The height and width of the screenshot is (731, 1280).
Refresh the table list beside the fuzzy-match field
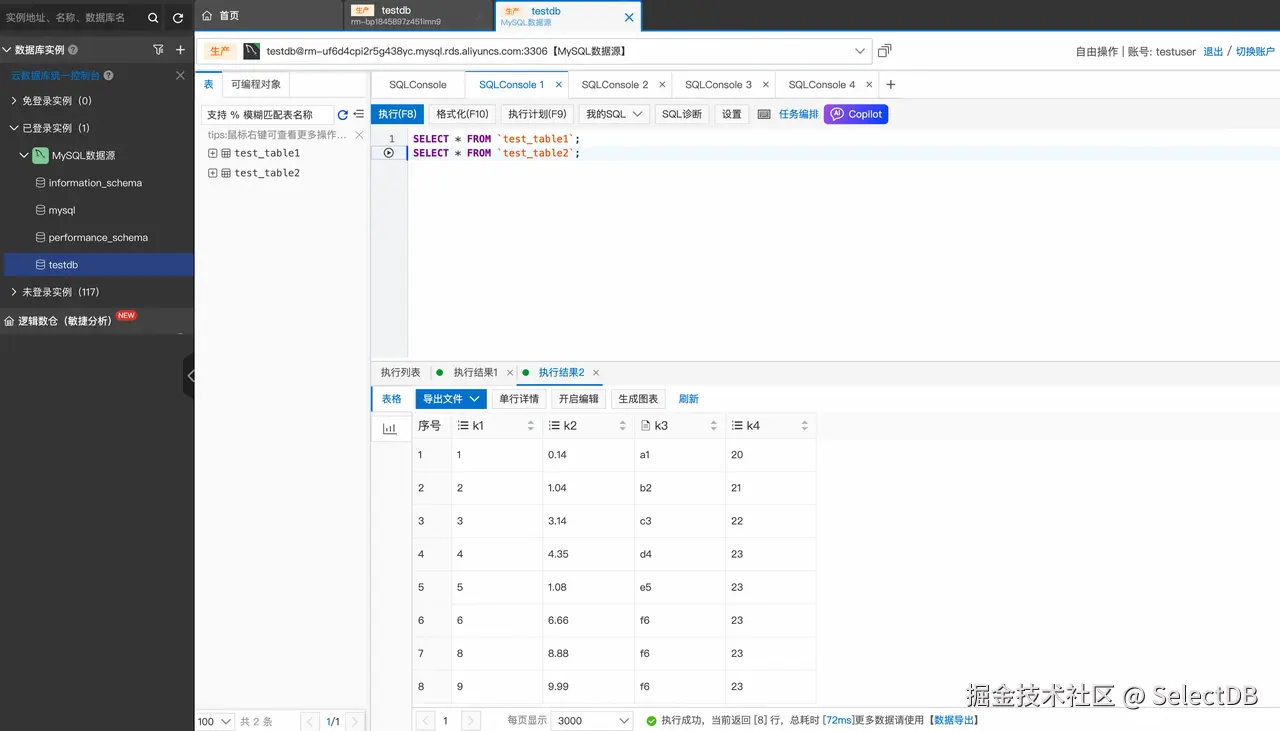(x=343, y=115)
